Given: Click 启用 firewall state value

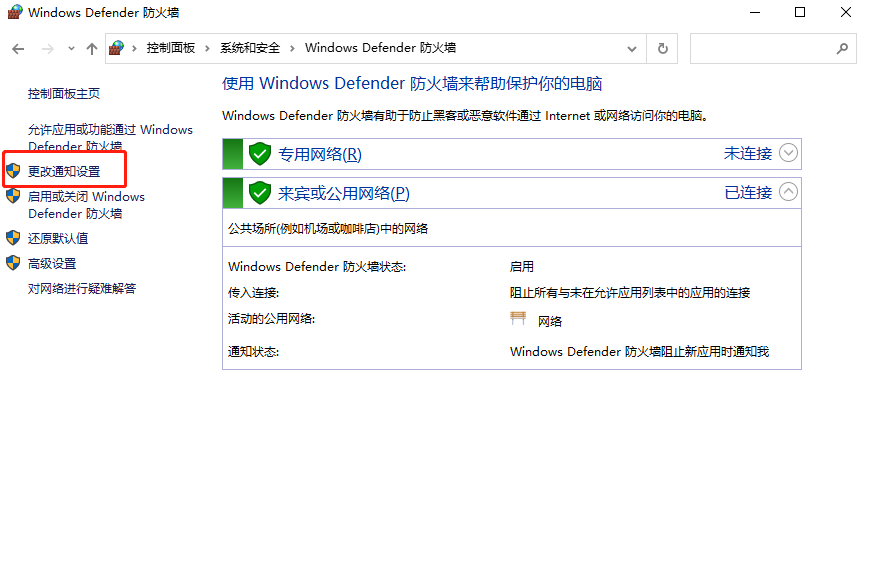Looking at the screenshot, I should coord(522,267).
